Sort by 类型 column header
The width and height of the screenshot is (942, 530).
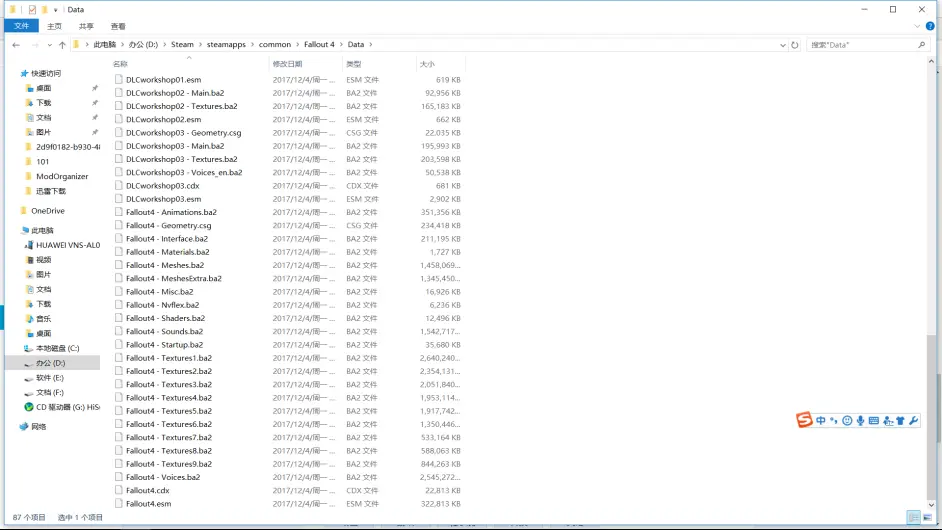(378, 64)
